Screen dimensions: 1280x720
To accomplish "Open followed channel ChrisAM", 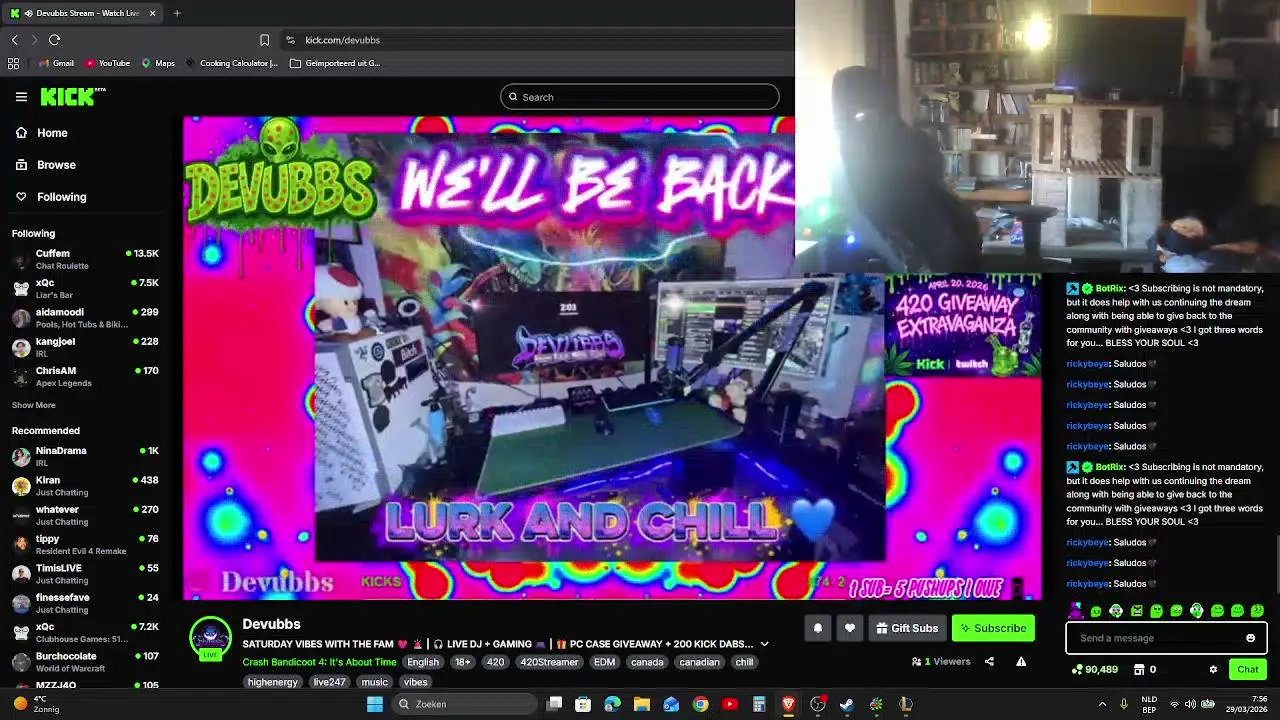I will pos(85,376).
